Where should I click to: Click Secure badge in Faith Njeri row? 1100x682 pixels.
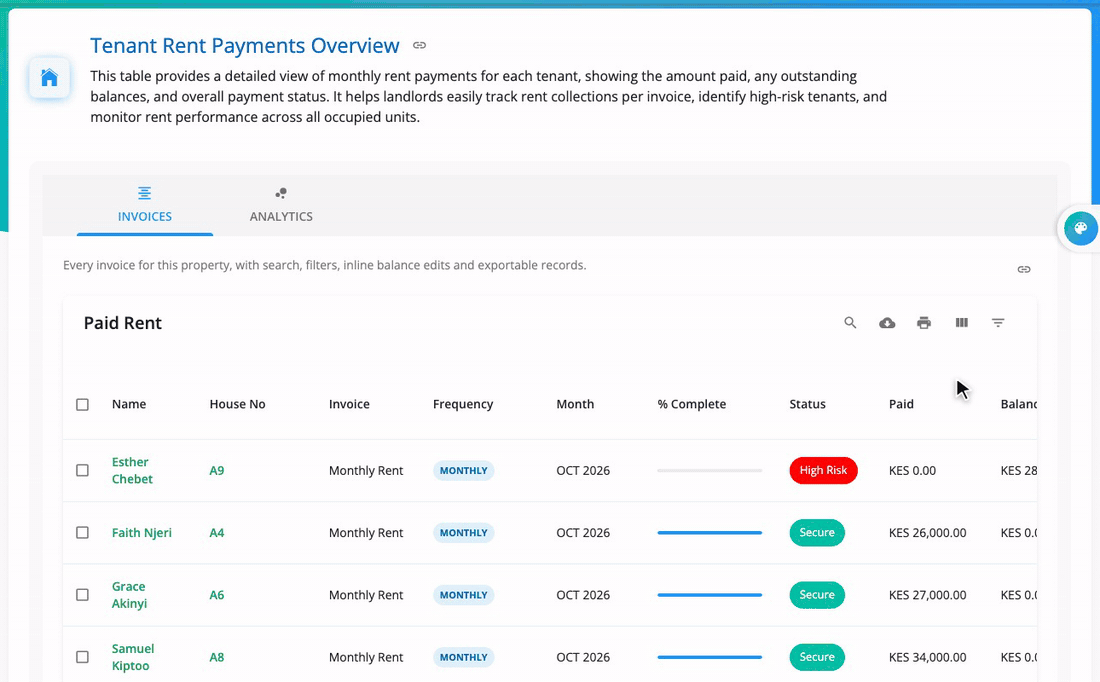coord(817,533)
